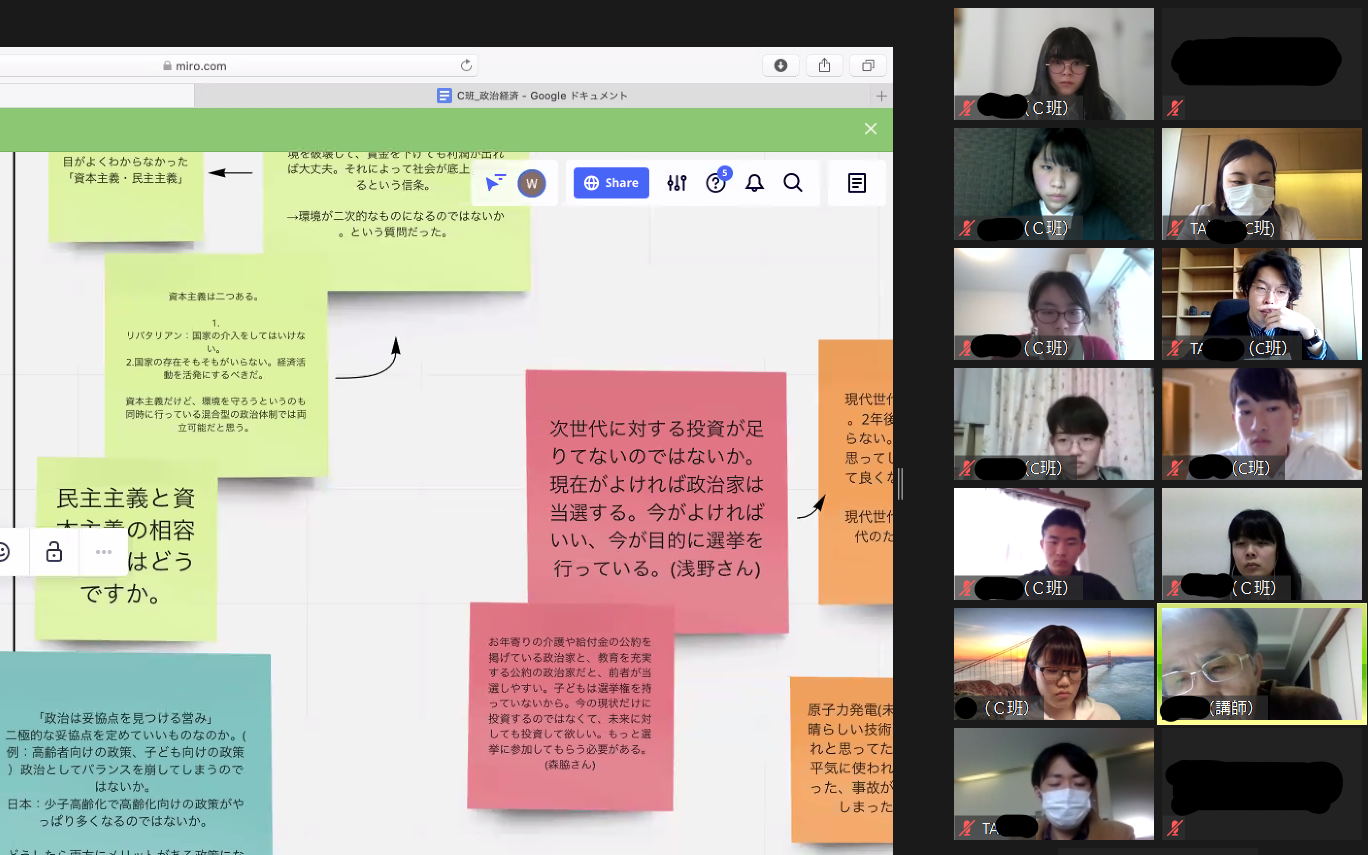
Task: Open a new Safari tab with plus
Action: click(x=881, y=96)
